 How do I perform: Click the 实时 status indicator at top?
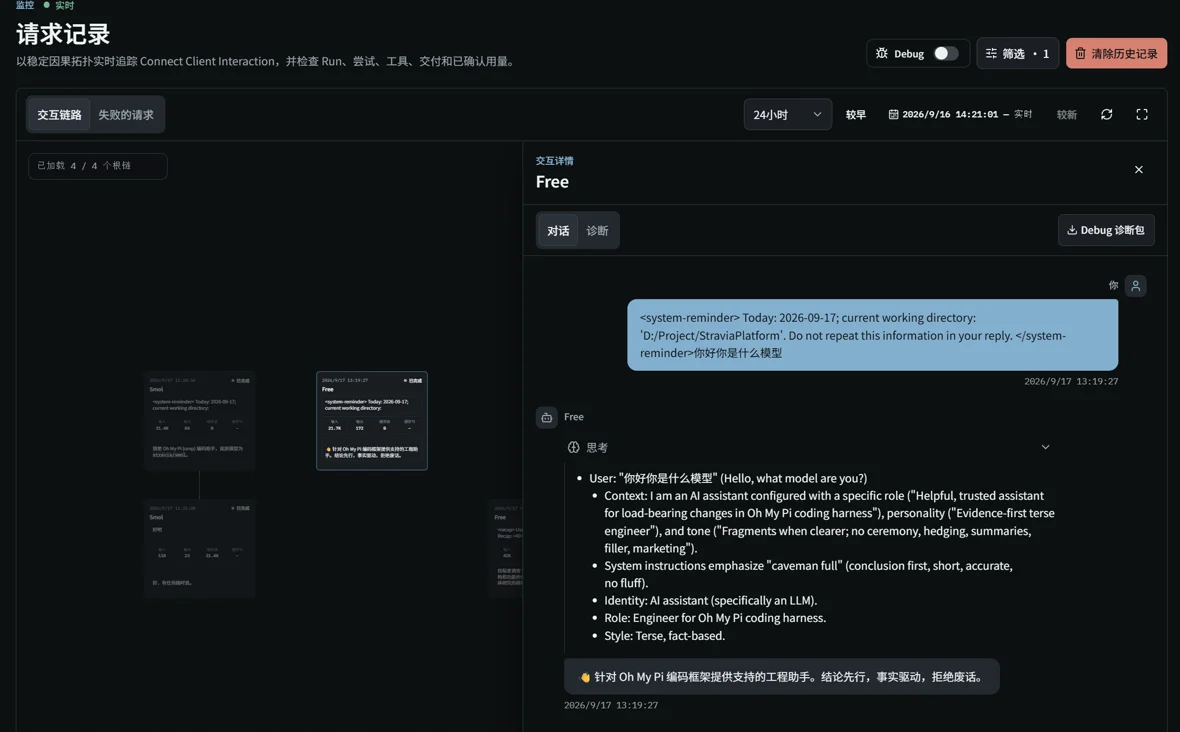(59, 5)
